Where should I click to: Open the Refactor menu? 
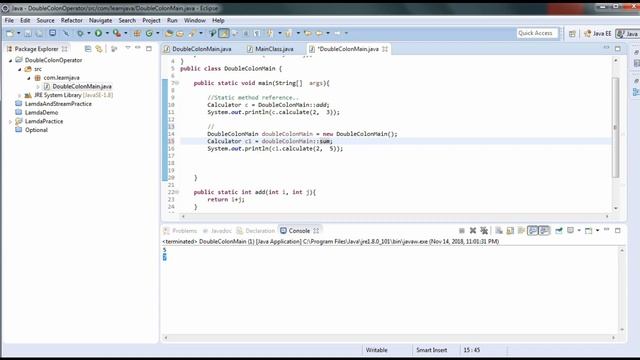coord(72,20)
